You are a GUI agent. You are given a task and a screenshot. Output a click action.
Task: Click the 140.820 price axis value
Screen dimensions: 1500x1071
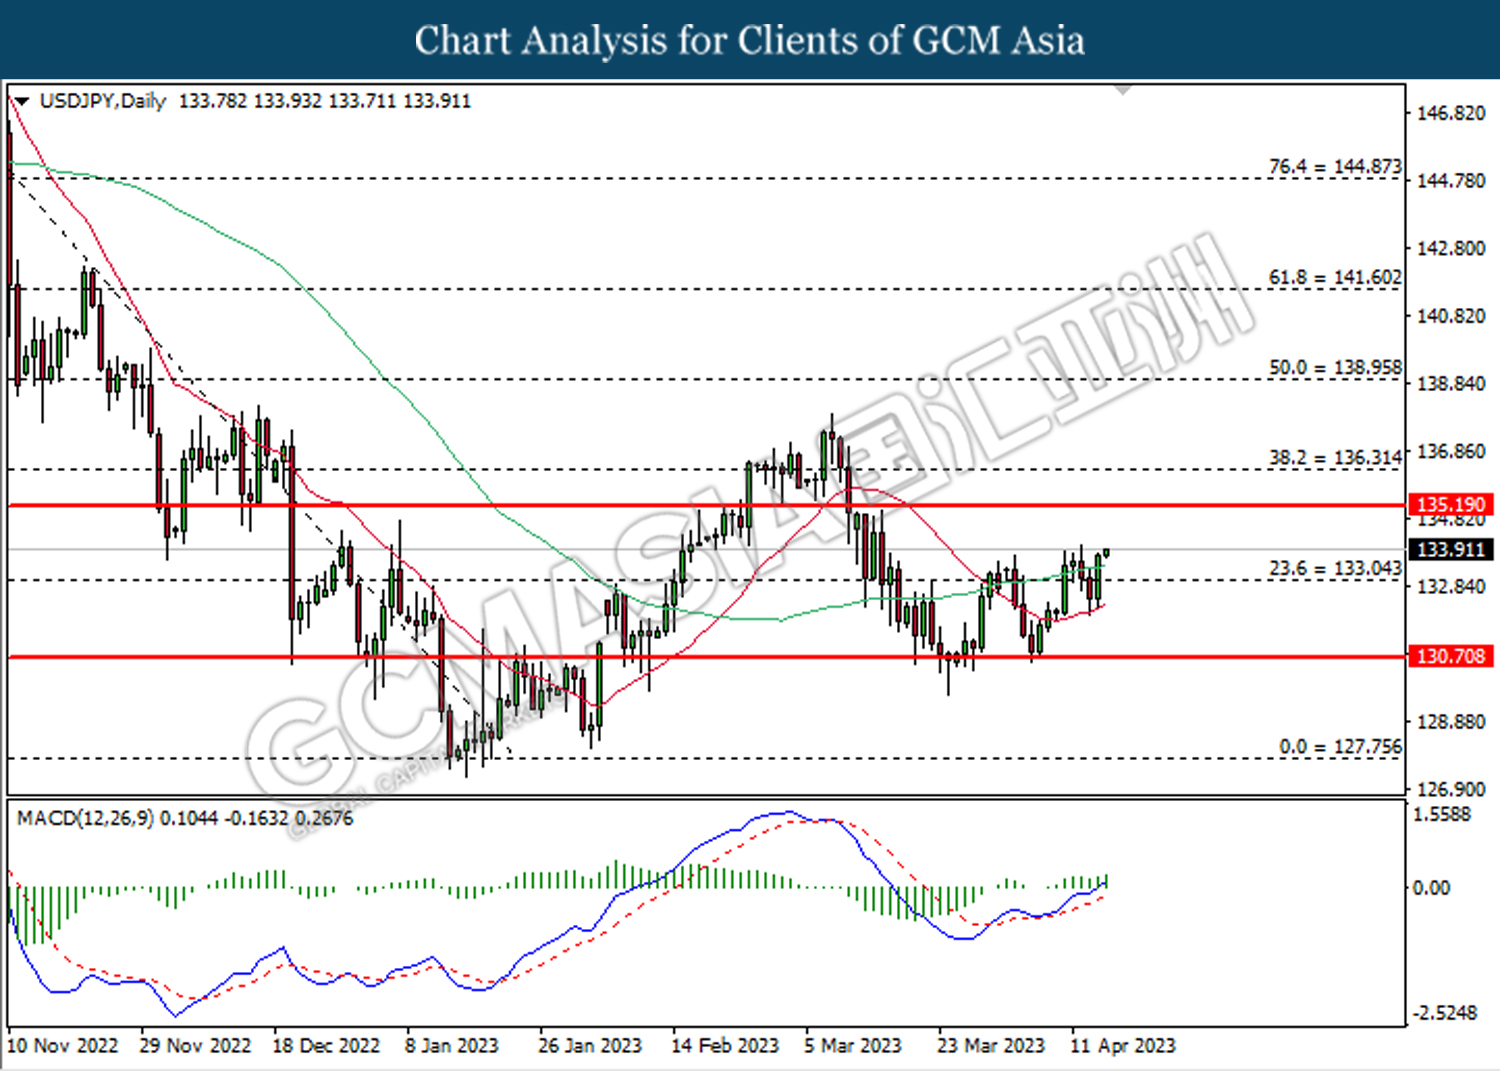pos(1451,316)
